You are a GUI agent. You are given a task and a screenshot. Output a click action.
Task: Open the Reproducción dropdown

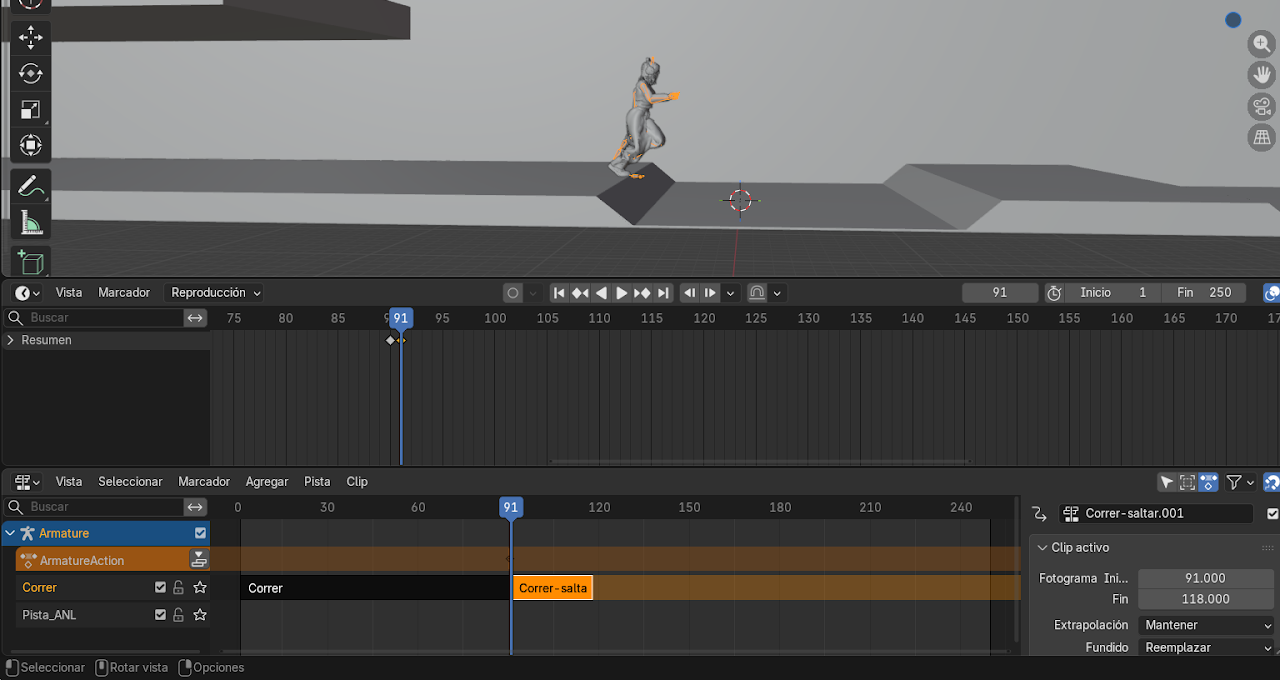pos(216,293)
